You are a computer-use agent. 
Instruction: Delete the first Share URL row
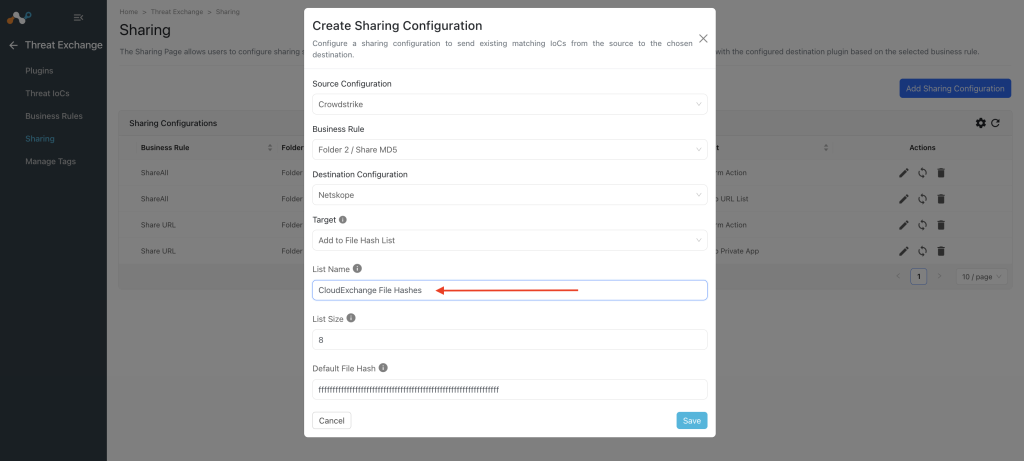pyautogui.click(x=941, y=225)
